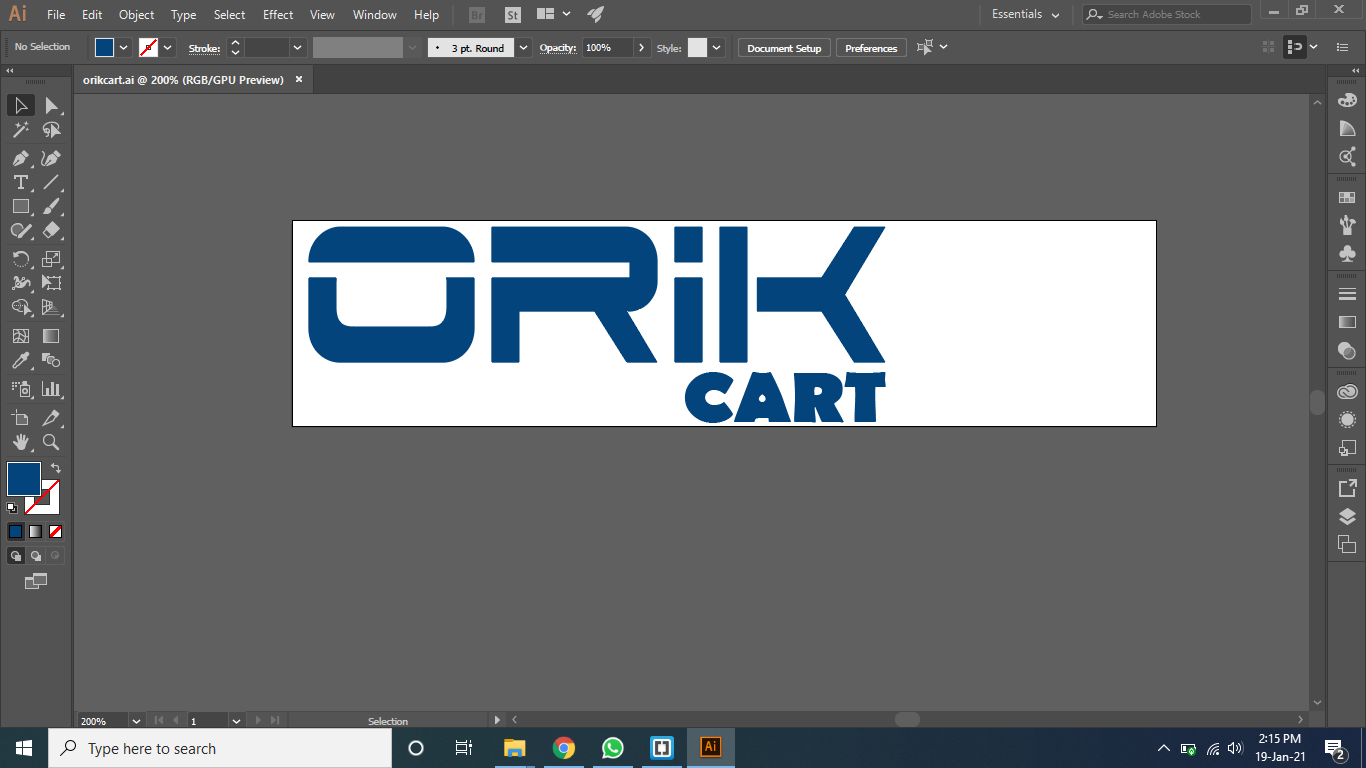The width and height of the screenshot is (1366, 768).
Task: Open the File menu
Action: [56, 15]
